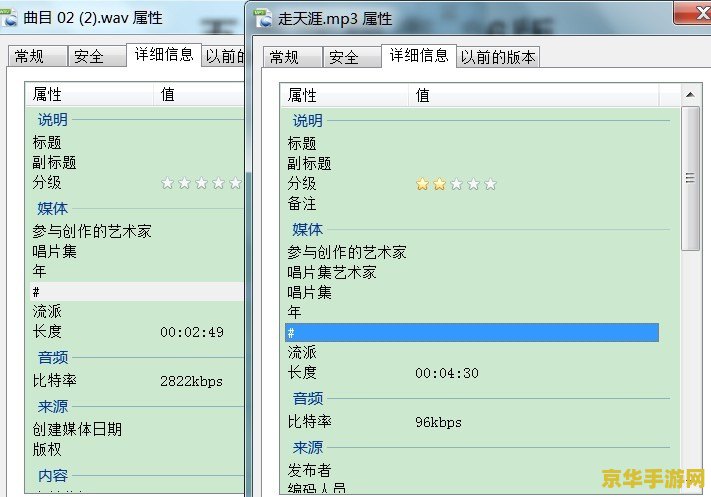Open 常规 tab in wav properties window
Screen dimensions: 711x497
(38, 56)
